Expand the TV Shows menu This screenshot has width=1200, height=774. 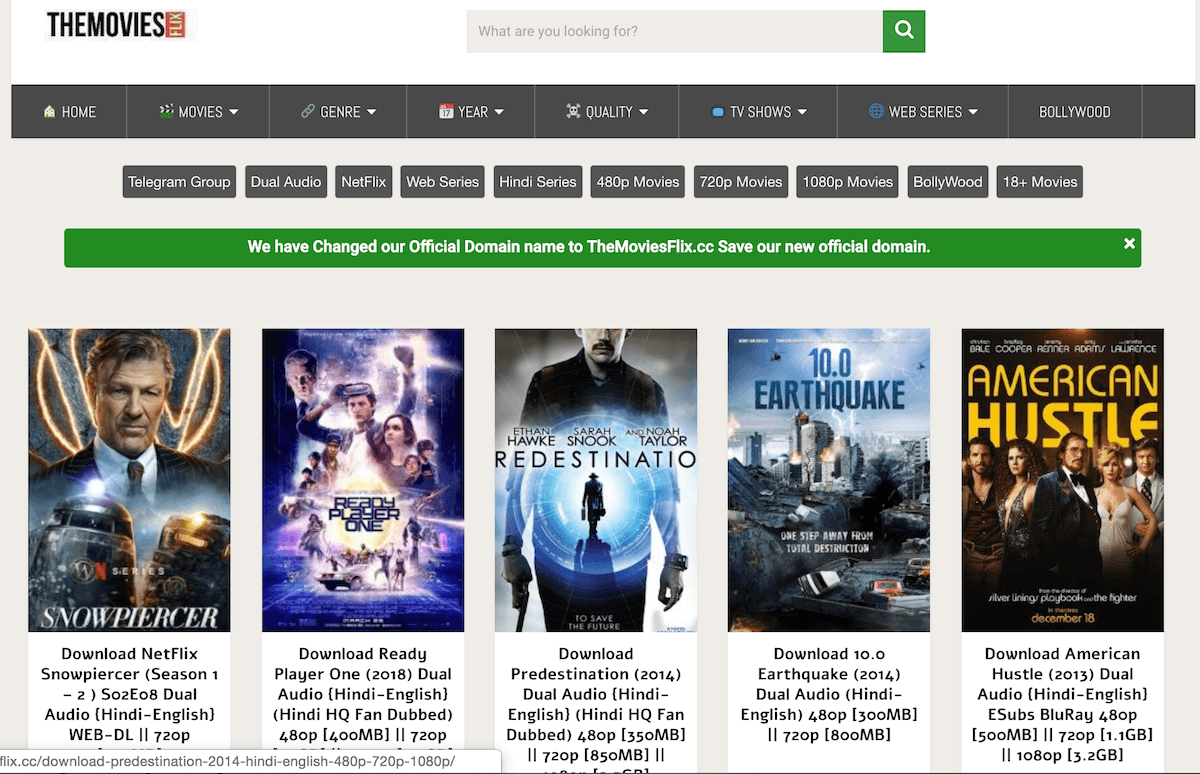(x=758, y=112)
